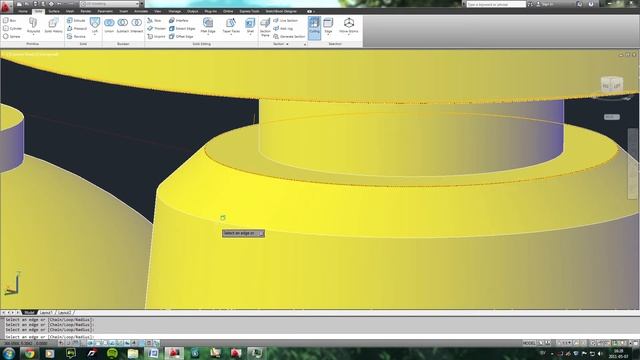The height and width of the screenshot is (360, 640).
Task: Open the AutoCAD application menu button
Action: (6, 7)
